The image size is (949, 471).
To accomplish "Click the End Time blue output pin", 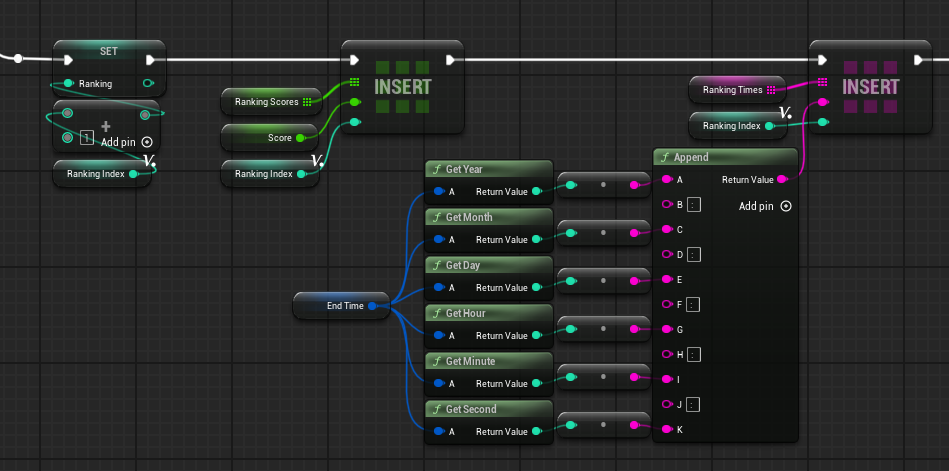I will pos(372,306).
